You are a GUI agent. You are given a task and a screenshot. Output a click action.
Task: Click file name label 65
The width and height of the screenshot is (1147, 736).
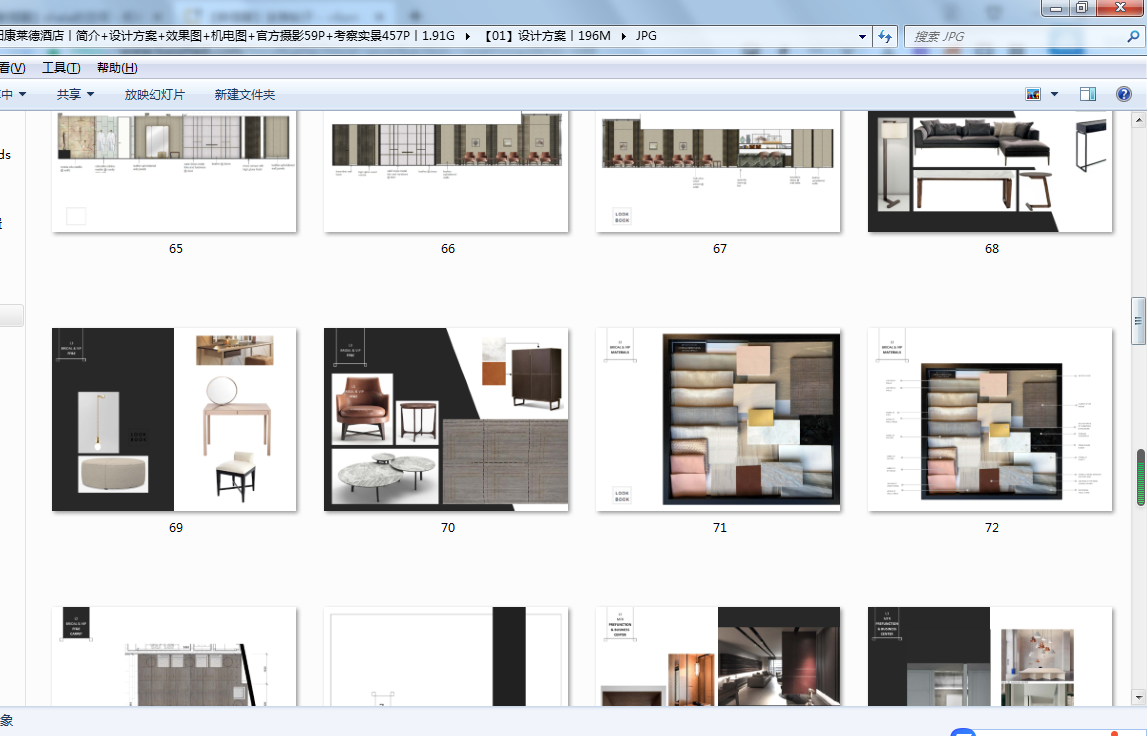176,249
